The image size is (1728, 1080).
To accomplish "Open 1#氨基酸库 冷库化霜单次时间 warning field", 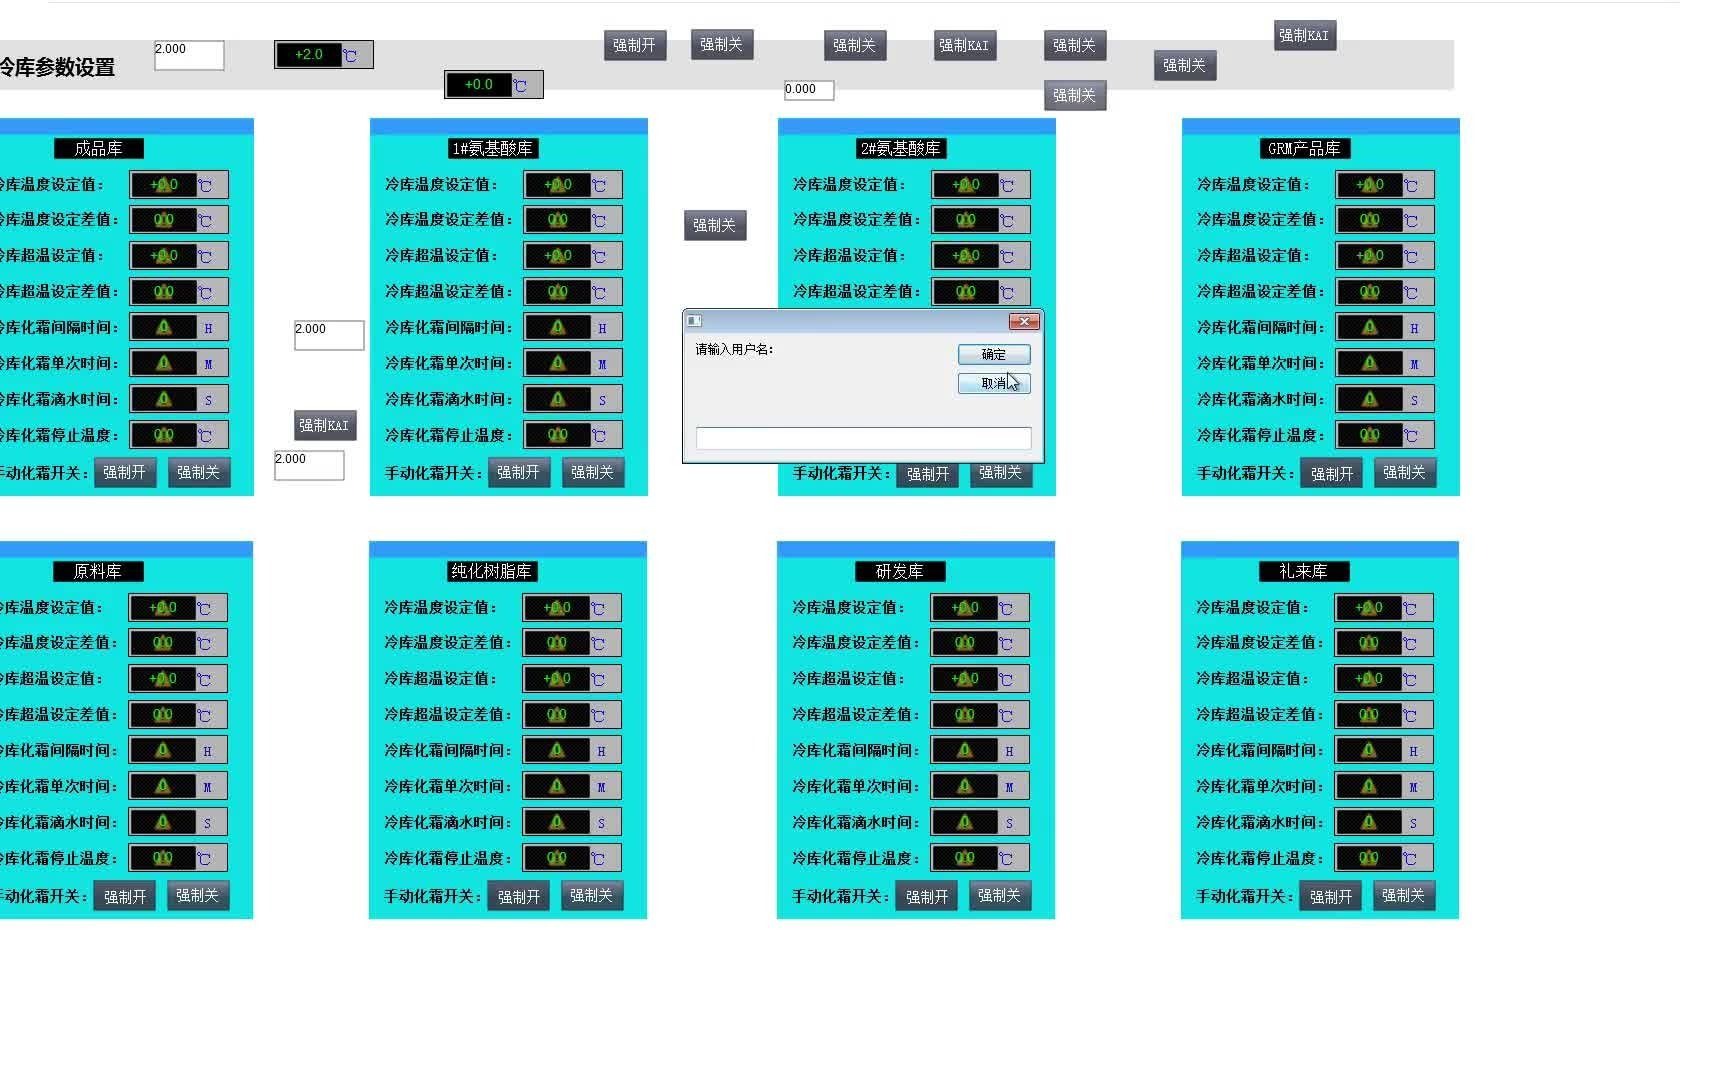I will pos(573,363).
